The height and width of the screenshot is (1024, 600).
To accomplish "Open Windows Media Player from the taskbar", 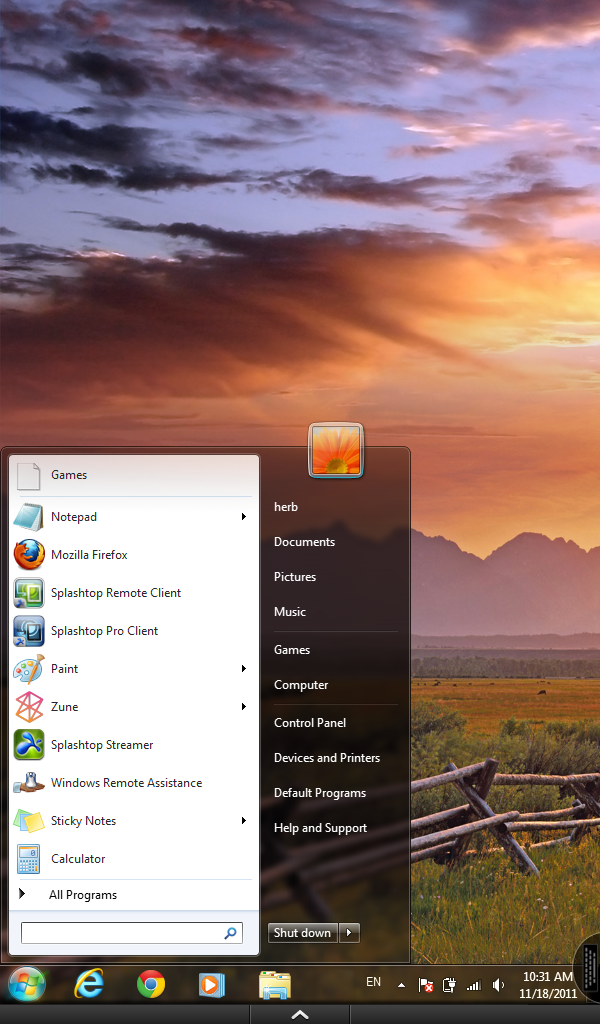I will click(212, 985).
